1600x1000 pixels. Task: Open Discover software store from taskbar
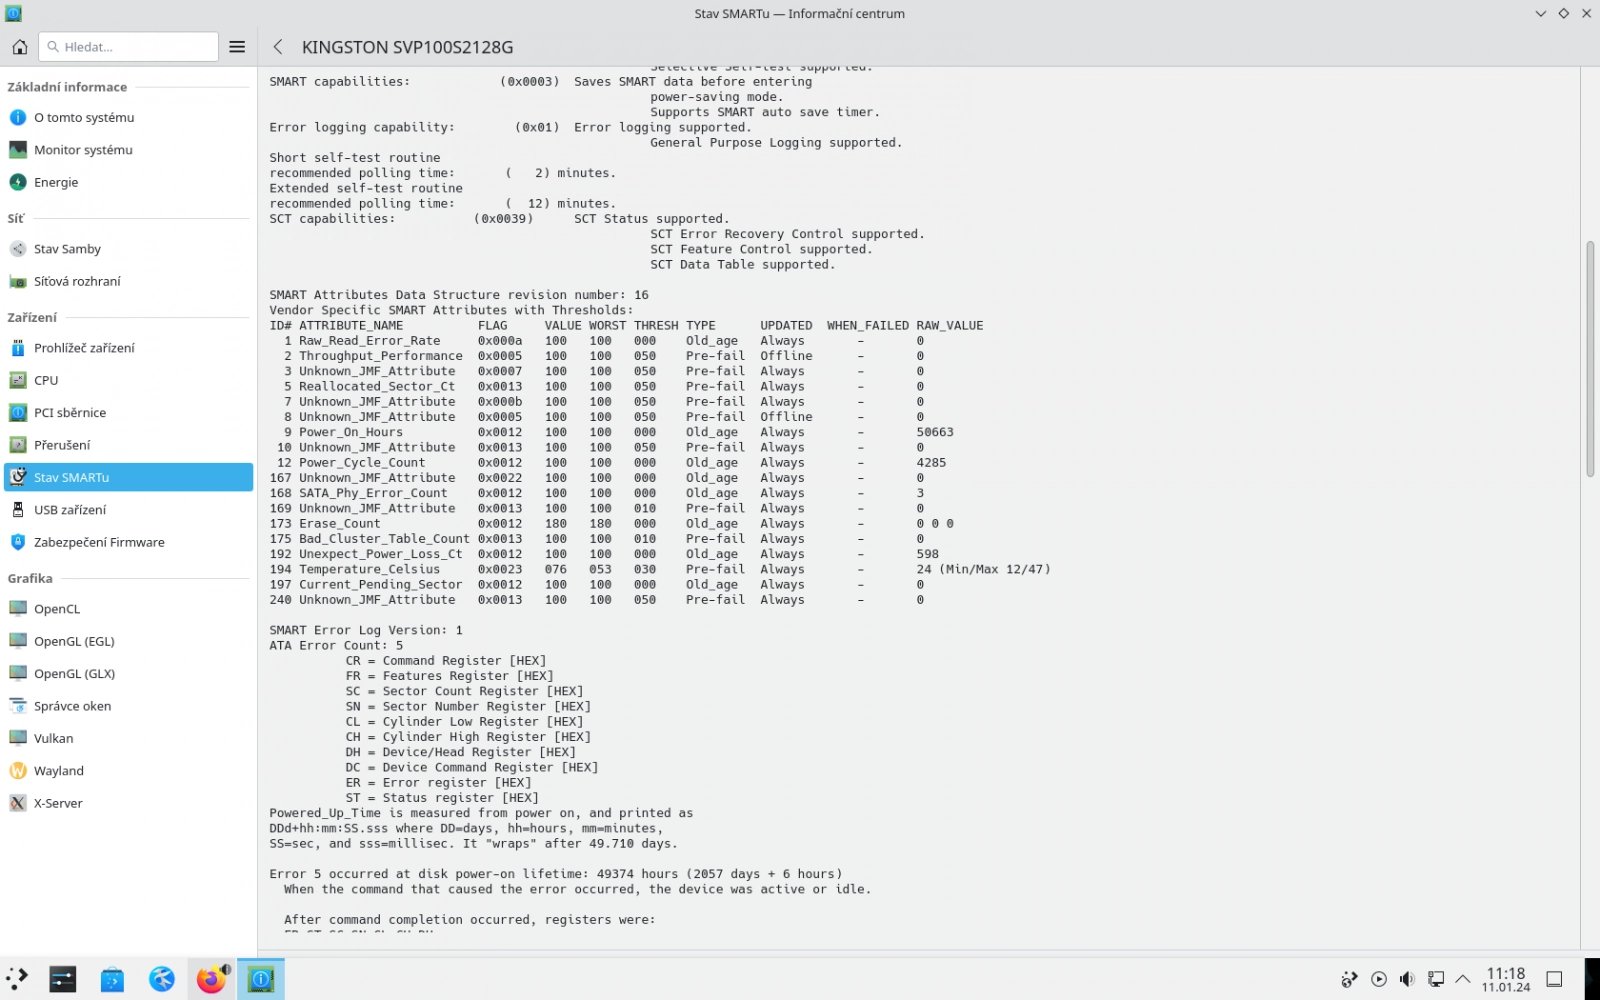[x=112, y=979]
